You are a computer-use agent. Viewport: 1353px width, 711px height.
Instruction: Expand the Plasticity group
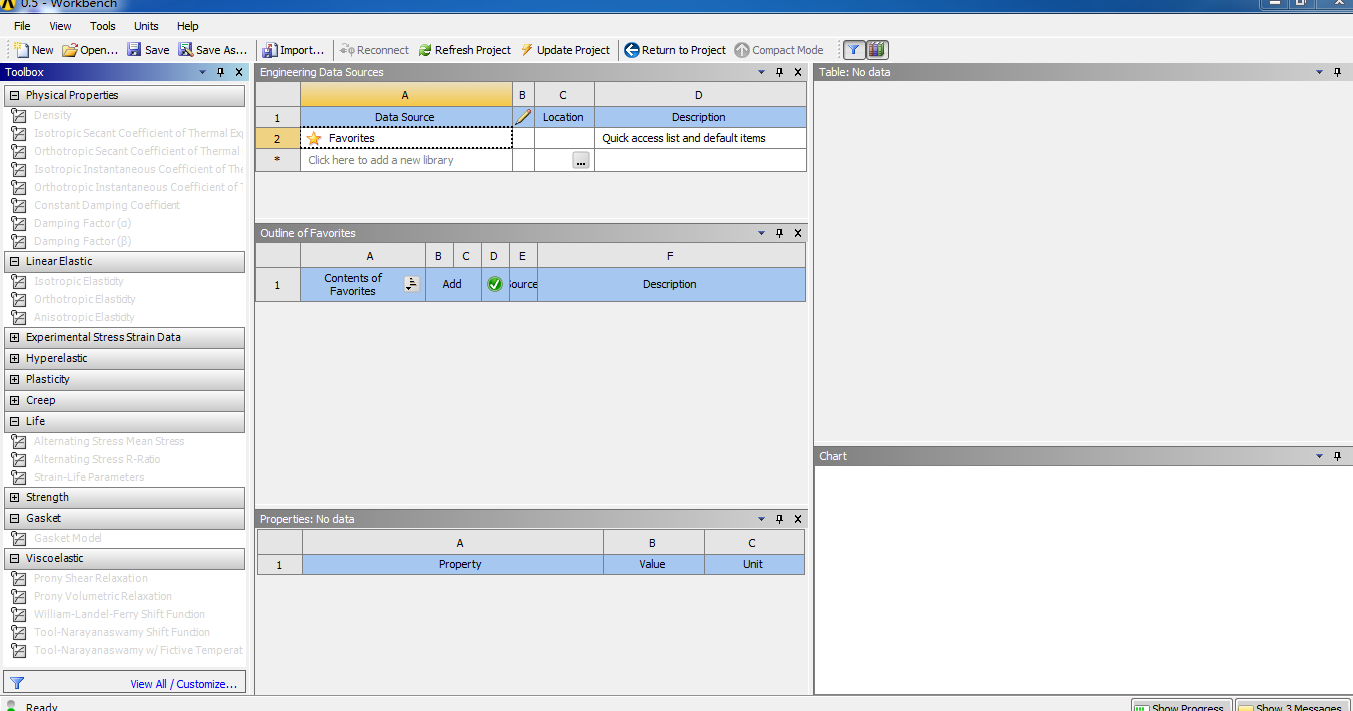pyautogui.click(x=15, y=379)
